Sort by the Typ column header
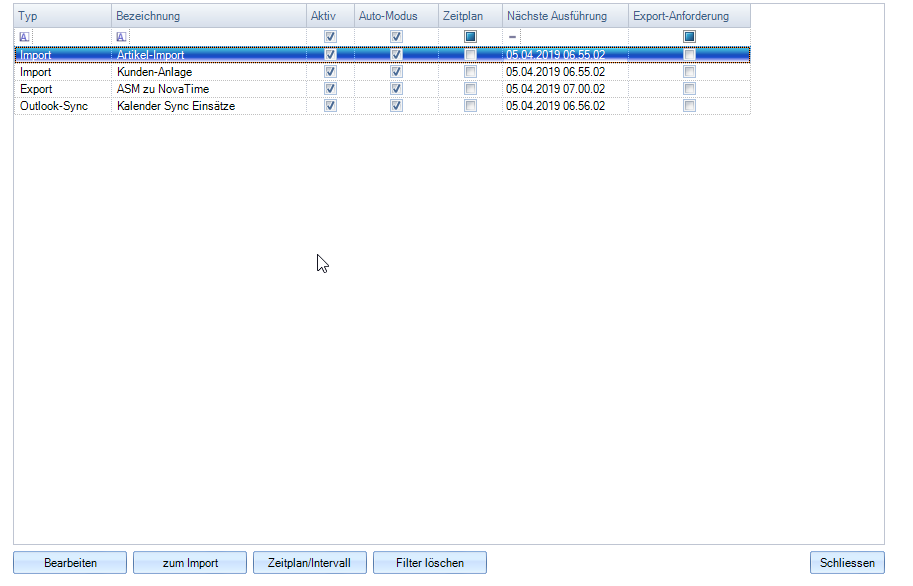 coord(62,17)
